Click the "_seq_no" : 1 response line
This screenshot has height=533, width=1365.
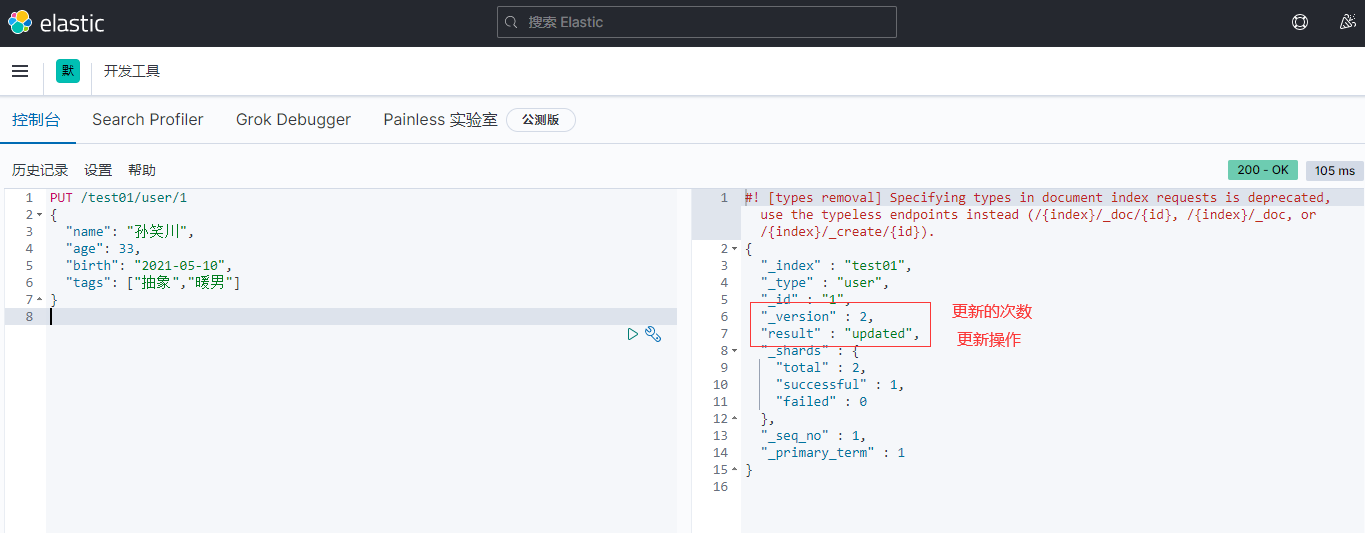point(813,436)
